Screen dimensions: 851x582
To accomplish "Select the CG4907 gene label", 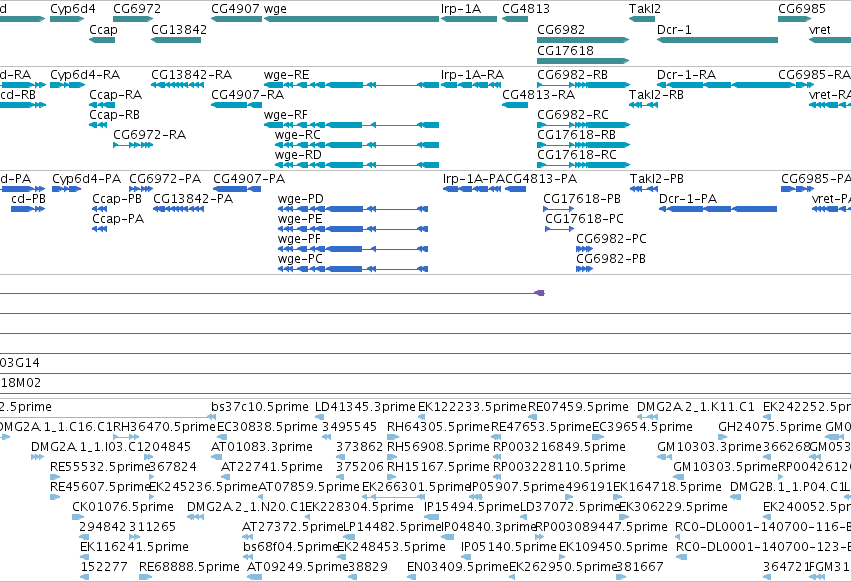I will 236,9.
